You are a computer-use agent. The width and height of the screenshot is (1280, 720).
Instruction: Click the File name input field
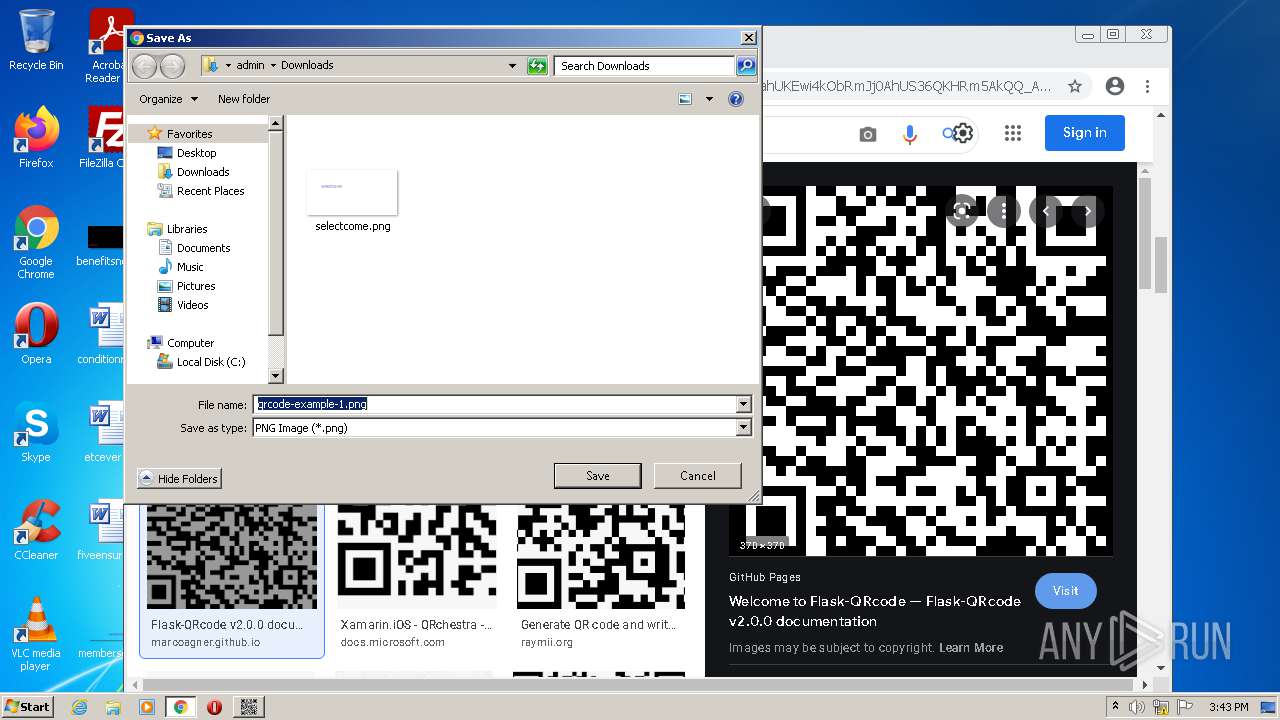pos(495,404)
